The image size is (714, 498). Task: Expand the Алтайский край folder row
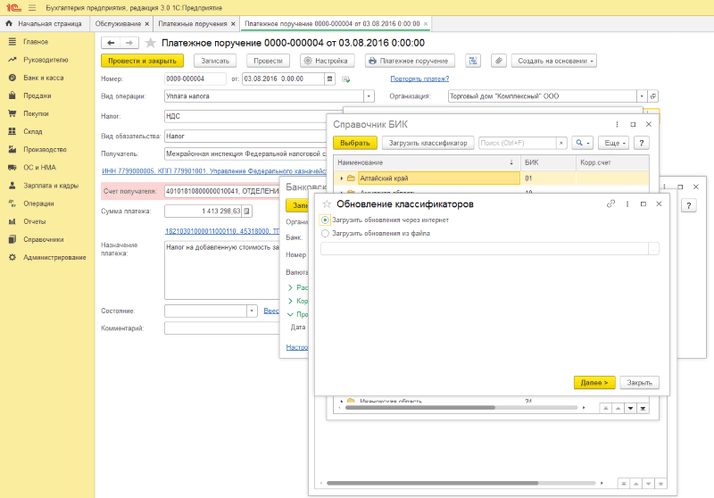coord(342,178)
